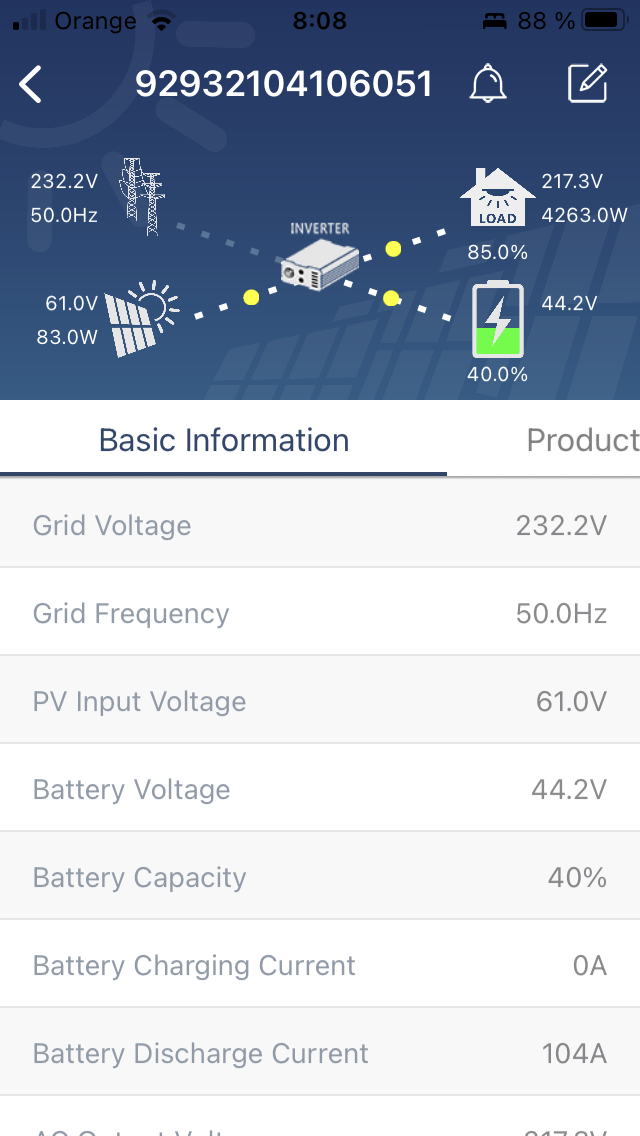This screenshot has height=1136, width=640.
Task: Select the PV Input Voltage row
Action: point(320,701)
